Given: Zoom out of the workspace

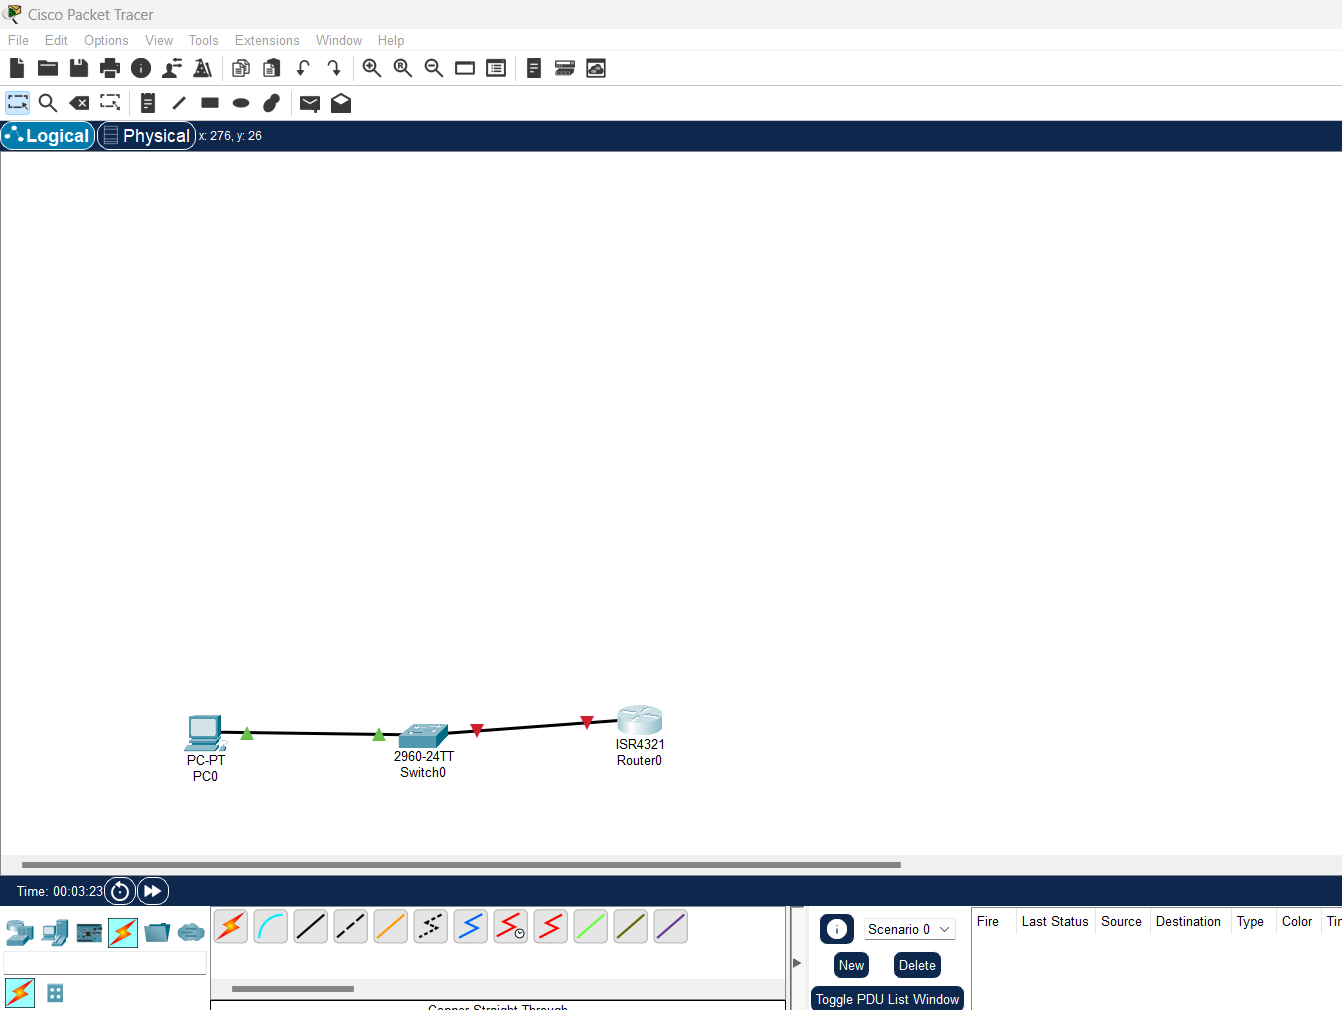Looking at the screenshot, I should pos(434,68).
